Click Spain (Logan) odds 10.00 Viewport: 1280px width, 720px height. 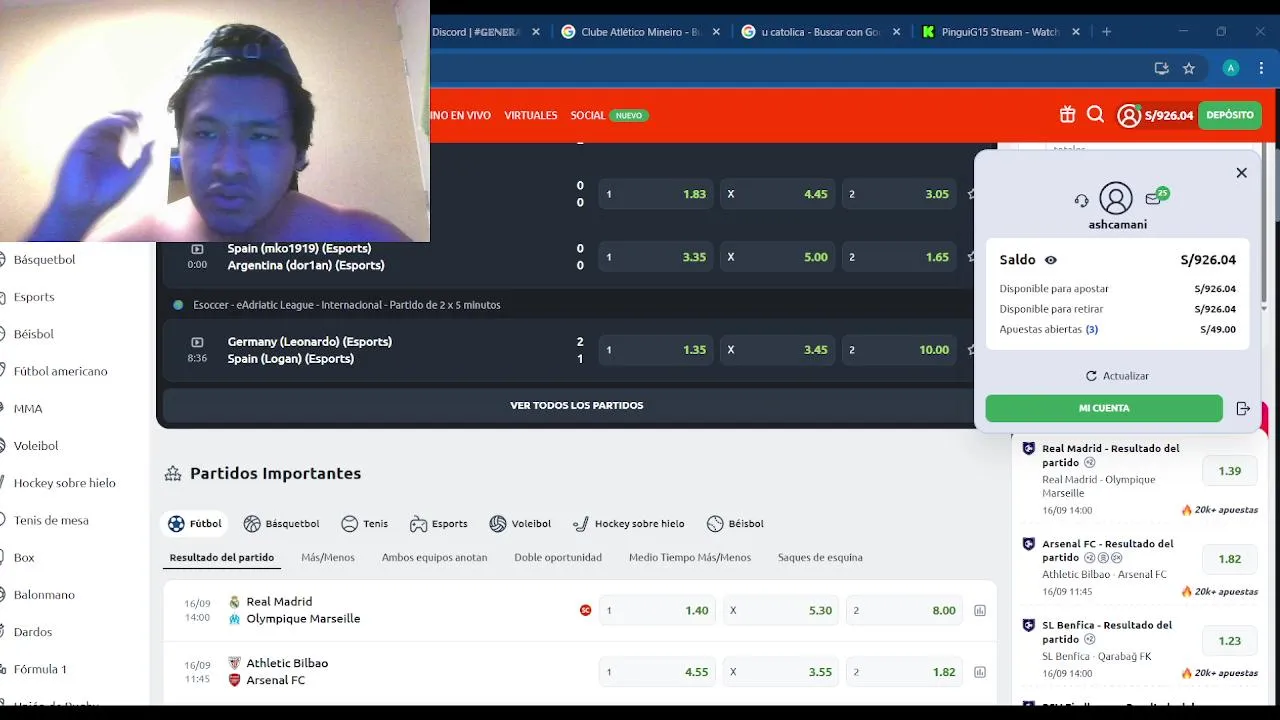coord(900,350)
